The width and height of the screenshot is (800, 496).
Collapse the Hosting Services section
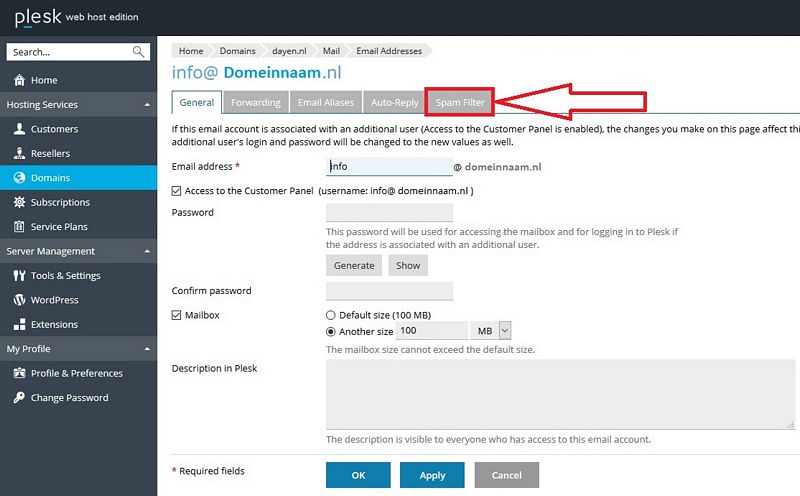click(x=147, y=105)
